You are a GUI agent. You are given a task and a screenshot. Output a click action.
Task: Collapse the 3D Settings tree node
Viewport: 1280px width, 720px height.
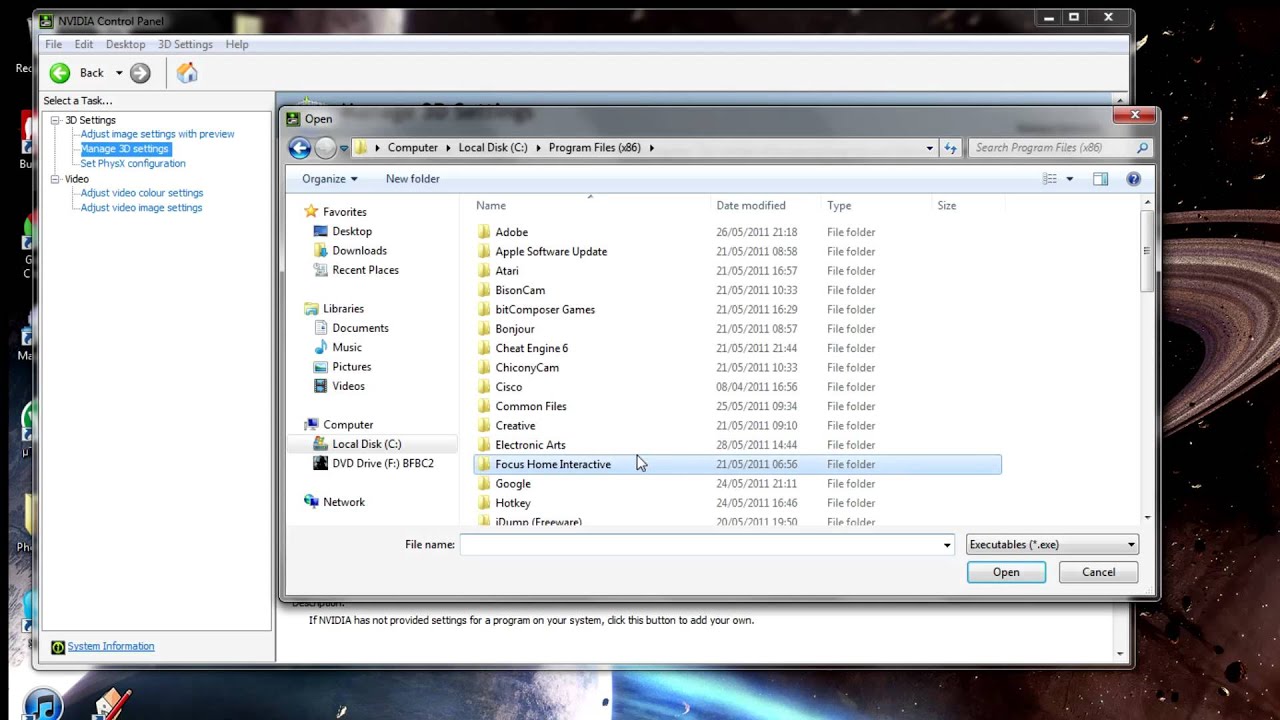tap(56, 120)
